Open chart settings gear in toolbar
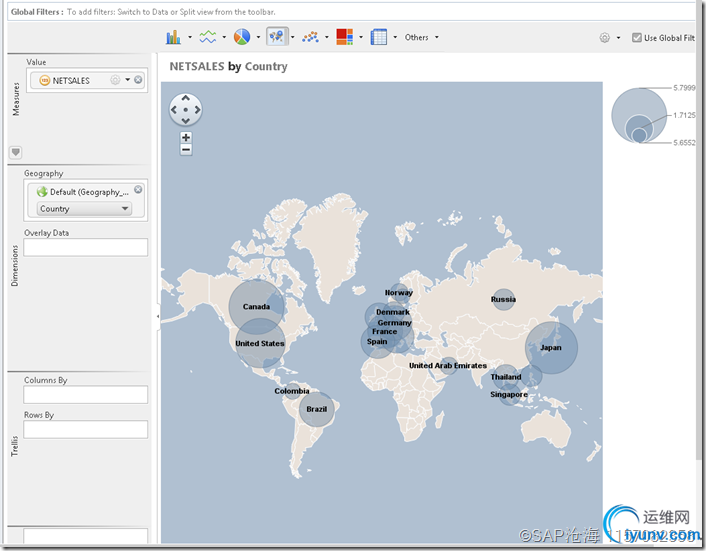The image size is (706, 551). pyautogui.click(x=605, y=38)
